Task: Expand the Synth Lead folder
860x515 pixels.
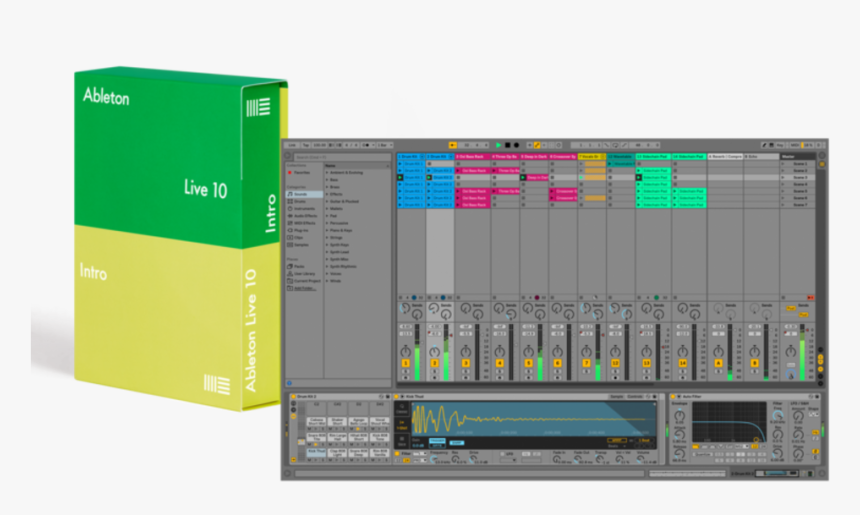Action: pyautogui.click(x=327, y=252)
